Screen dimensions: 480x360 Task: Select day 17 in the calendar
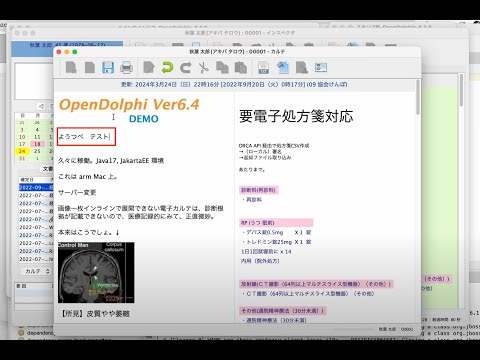tap(22, 144)
